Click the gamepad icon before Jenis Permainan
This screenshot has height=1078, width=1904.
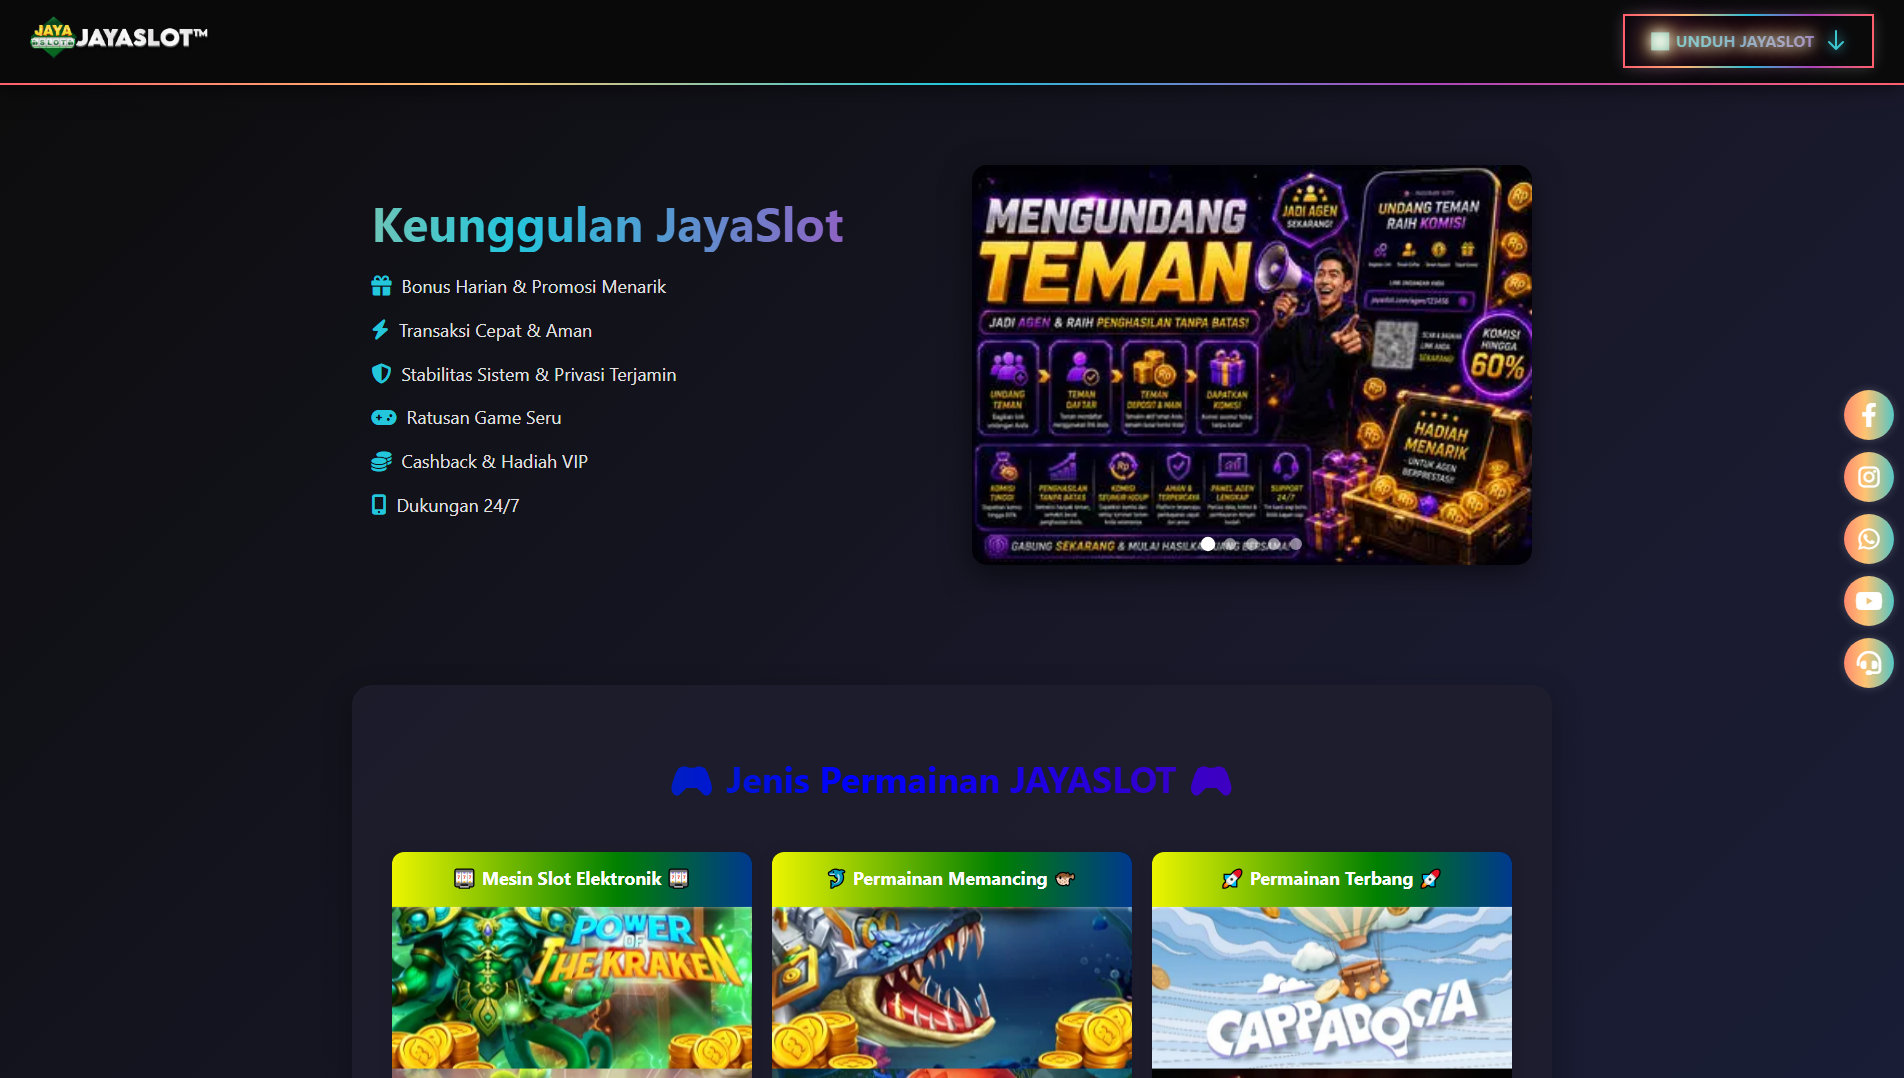tap(691, 781)
